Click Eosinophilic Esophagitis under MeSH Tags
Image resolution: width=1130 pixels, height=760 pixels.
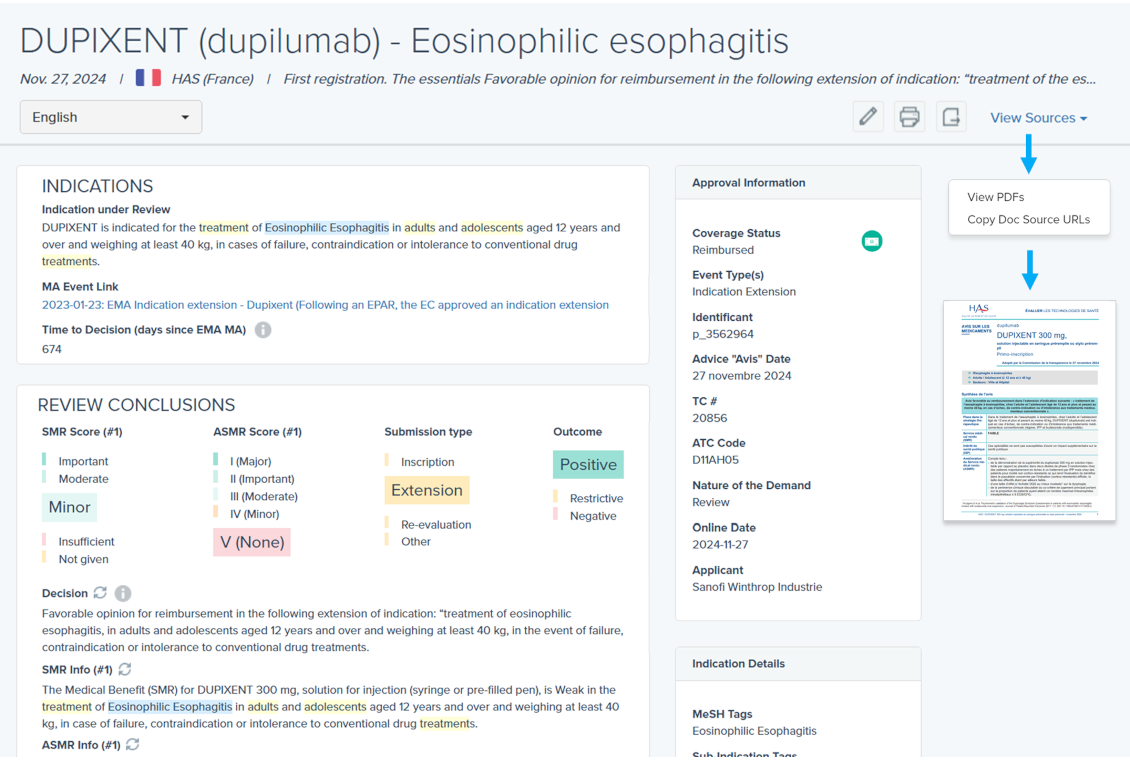pos(755,731)
